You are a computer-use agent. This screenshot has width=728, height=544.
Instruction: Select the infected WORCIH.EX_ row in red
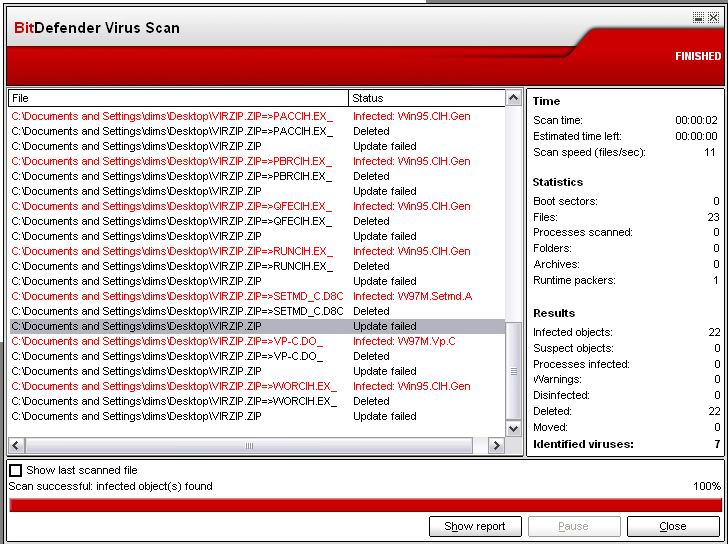257,386
